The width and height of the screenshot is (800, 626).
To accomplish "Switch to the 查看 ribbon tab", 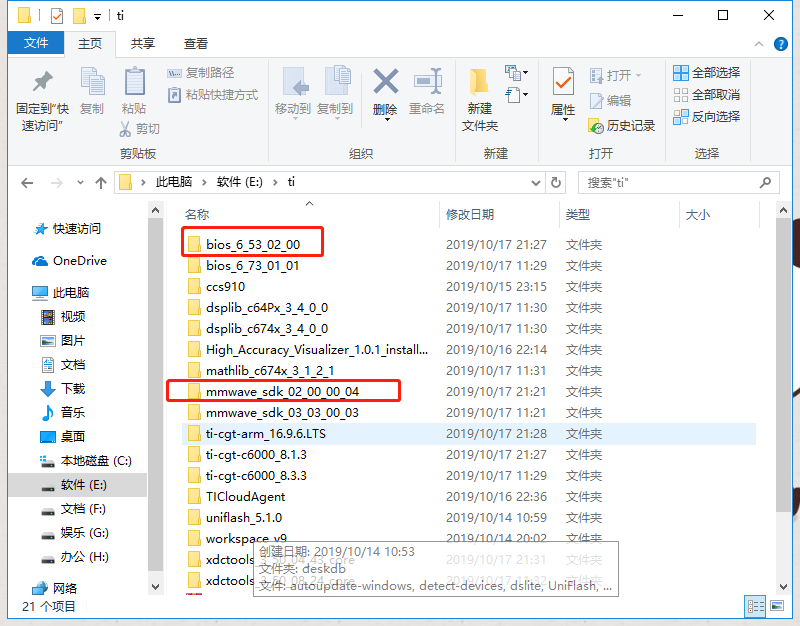I will (x=196, y=44).
